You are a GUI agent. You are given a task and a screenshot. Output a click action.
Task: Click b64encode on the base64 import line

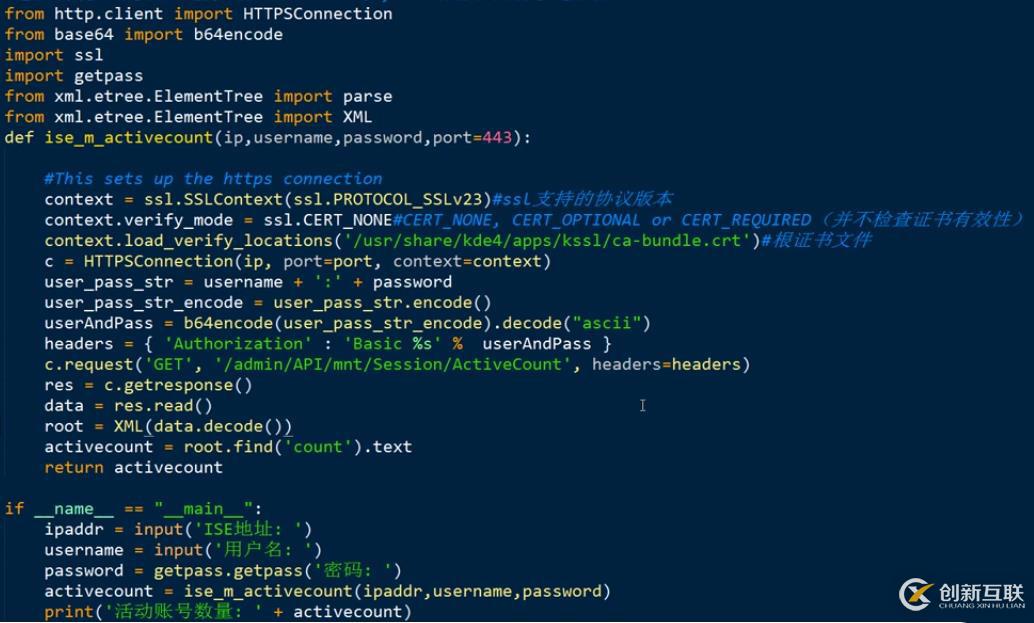(x=238, y=34)
